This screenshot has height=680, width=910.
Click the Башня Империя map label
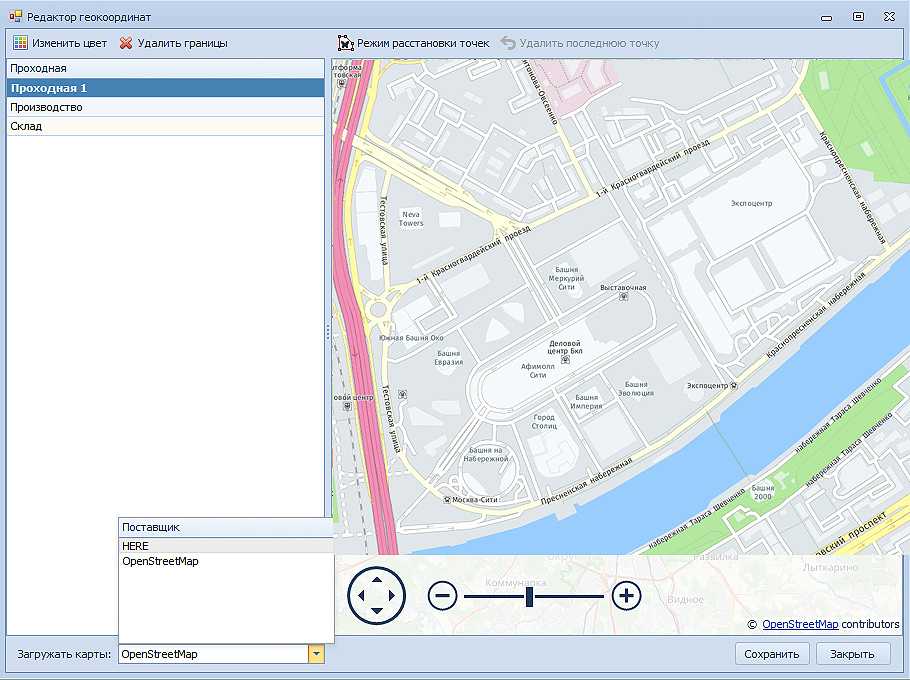pos(586,402)
